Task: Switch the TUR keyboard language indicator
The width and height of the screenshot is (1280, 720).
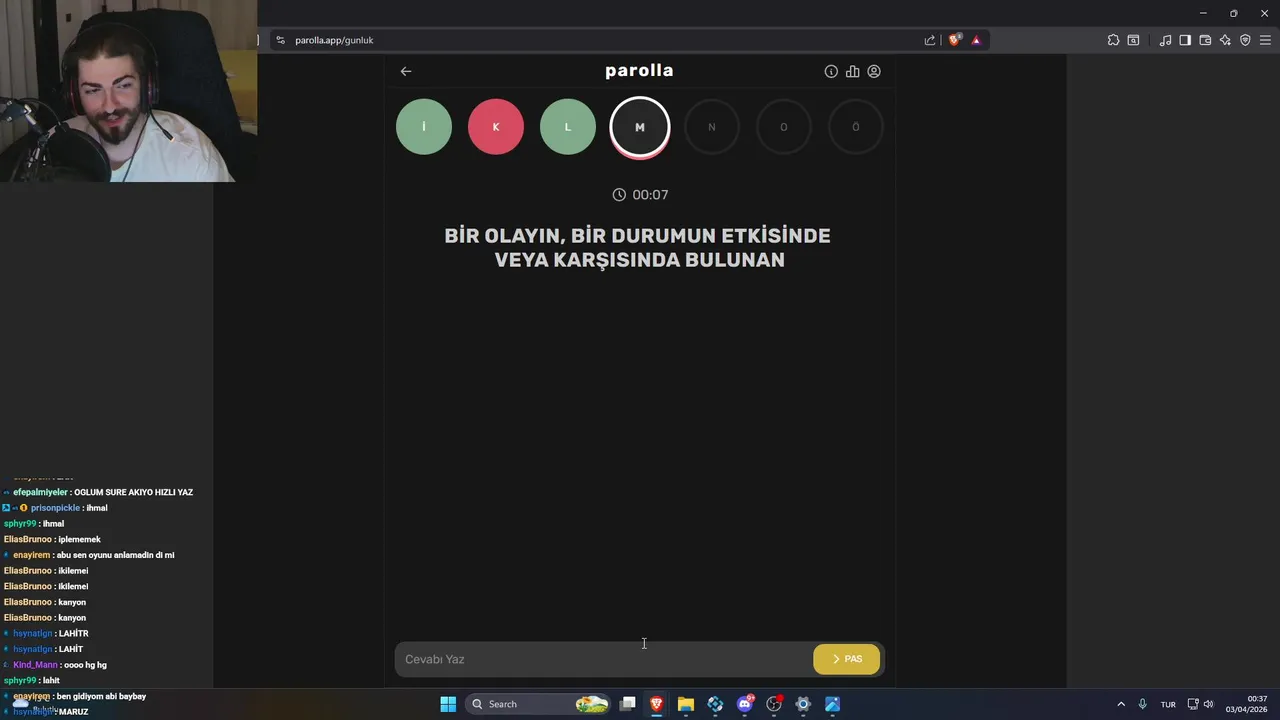Action: [x=1168, y=704]
